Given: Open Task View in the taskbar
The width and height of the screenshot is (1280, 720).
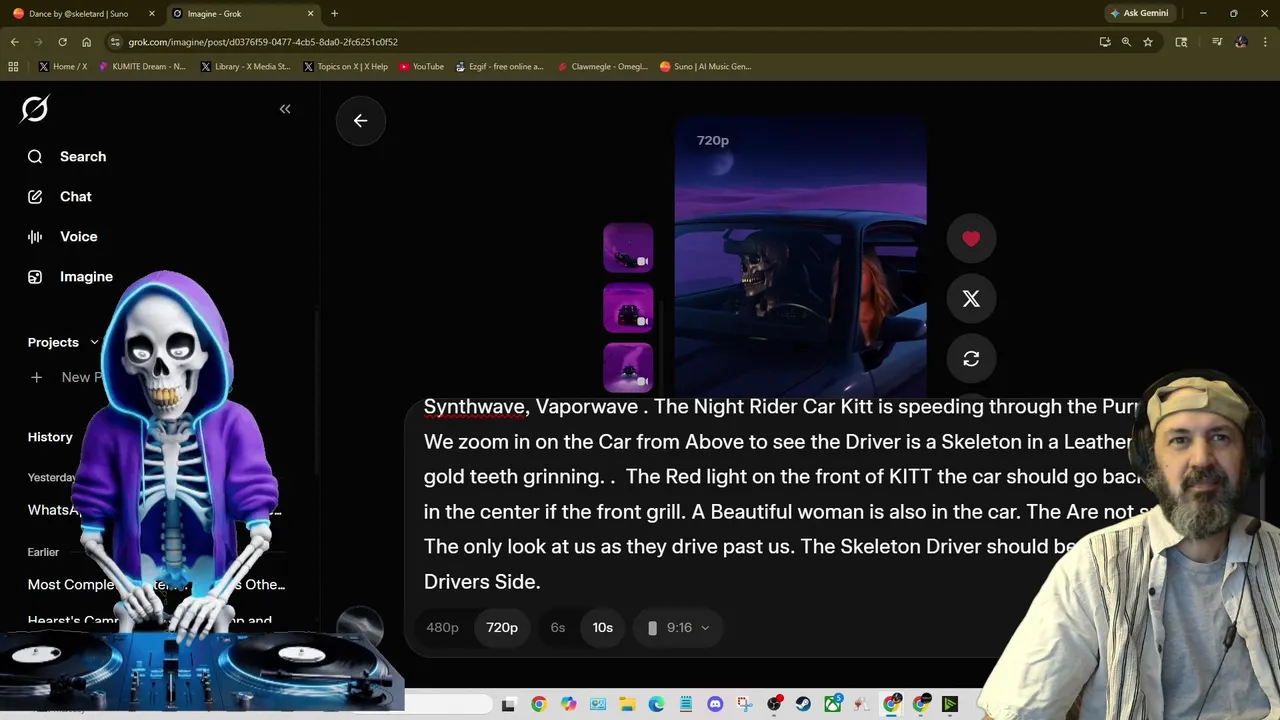Looking at the screenshot, I should pyautogui.click(x=508, y=705).
